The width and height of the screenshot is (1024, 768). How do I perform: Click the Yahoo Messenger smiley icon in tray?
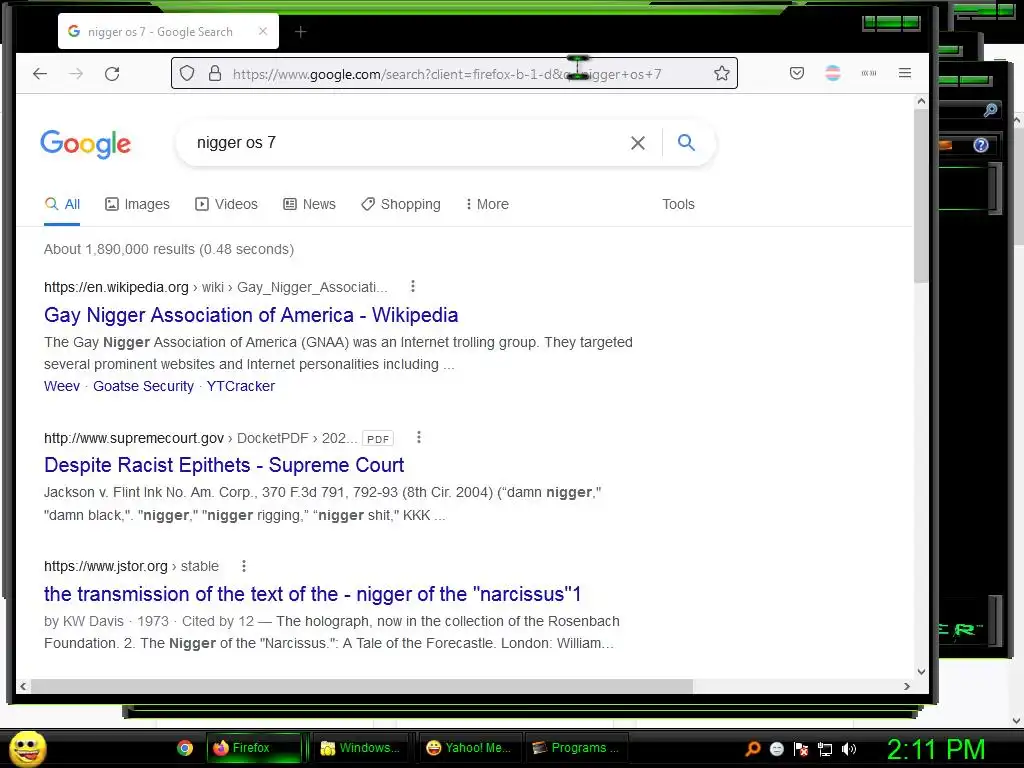pyautogui.click(x=777, y=749)
